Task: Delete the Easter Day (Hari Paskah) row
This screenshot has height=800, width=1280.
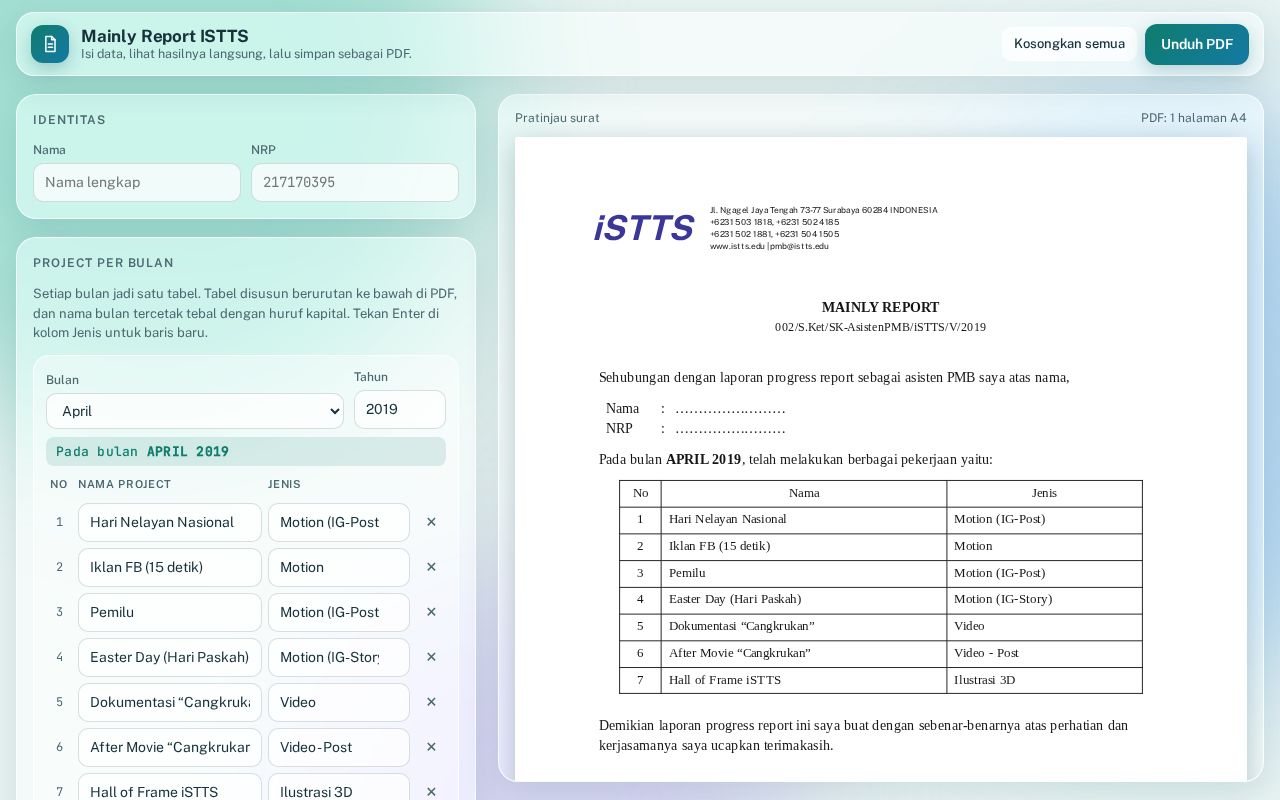Action: pos(431,657)
